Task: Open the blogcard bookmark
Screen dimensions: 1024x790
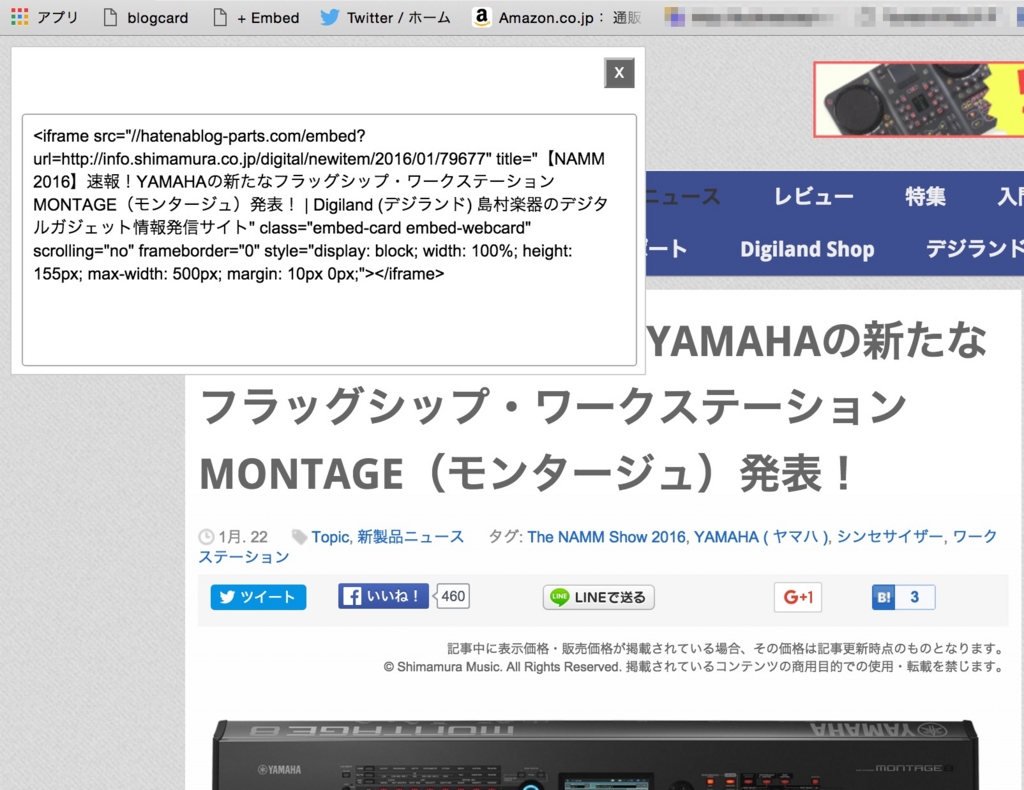Action: (146, 18)
